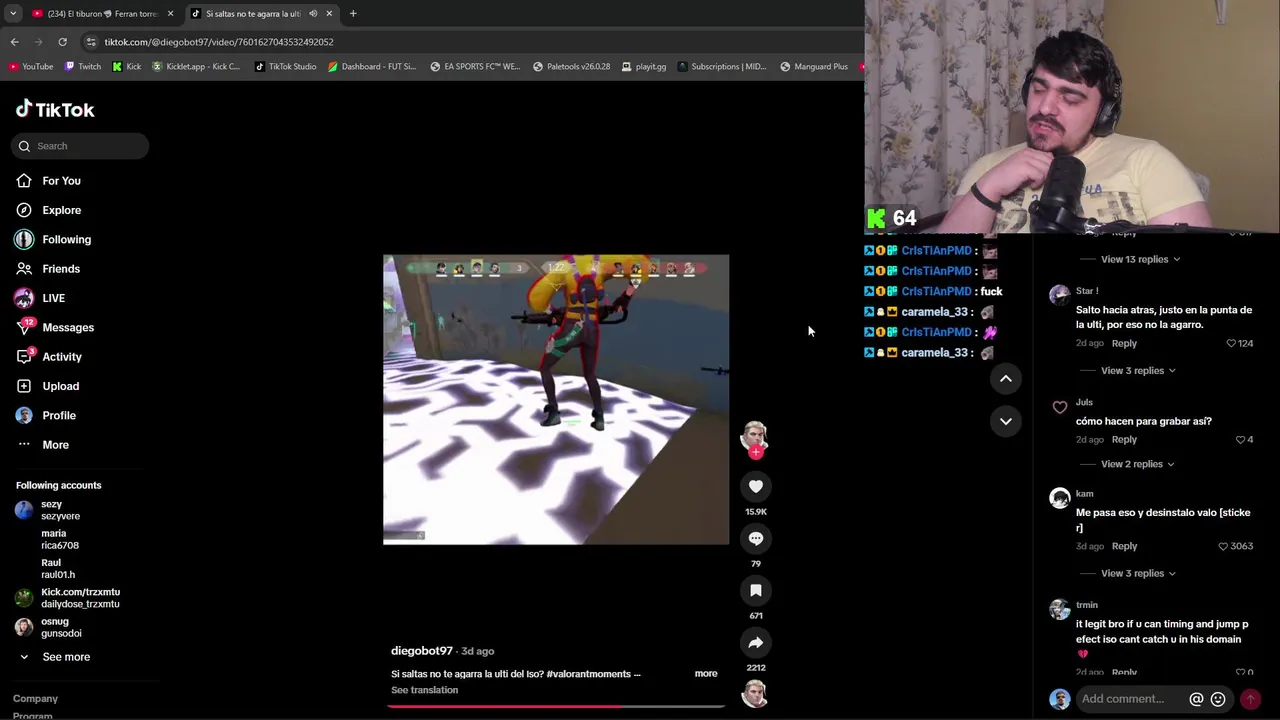Open creator avatar beside video
The image size is (1280, 720).
[x=754, y=435]
